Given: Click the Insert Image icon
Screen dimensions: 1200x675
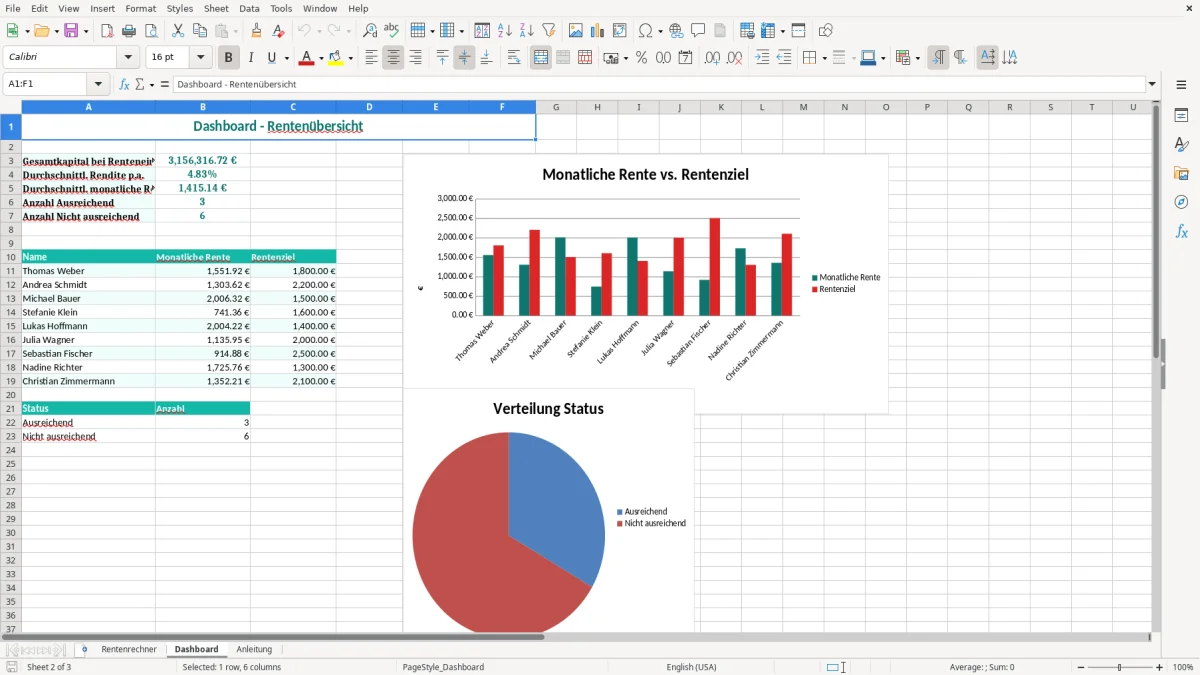Looking at the screenshot, I should point(576,31).
